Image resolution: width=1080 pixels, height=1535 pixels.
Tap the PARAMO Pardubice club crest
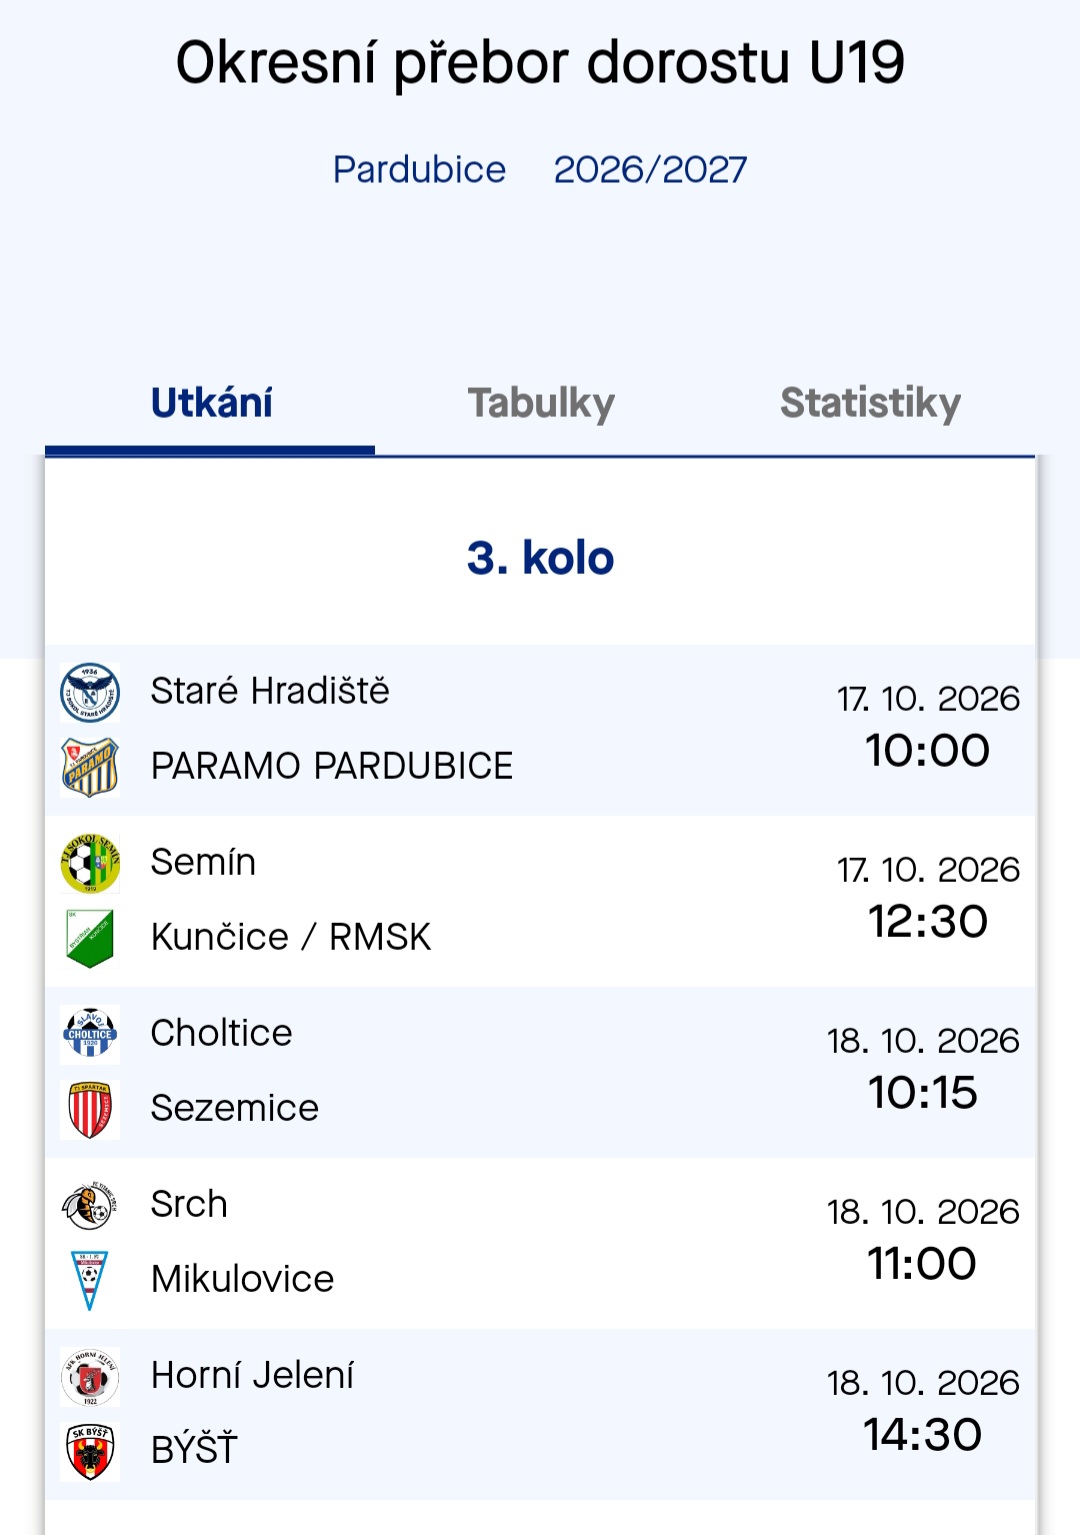(90, 767)
